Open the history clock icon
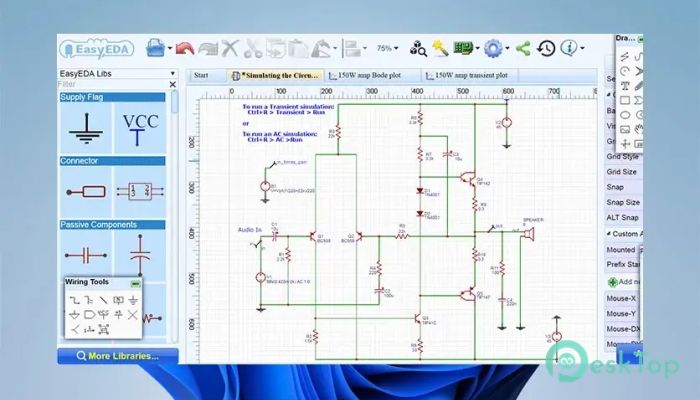 (x=546, y=48)
